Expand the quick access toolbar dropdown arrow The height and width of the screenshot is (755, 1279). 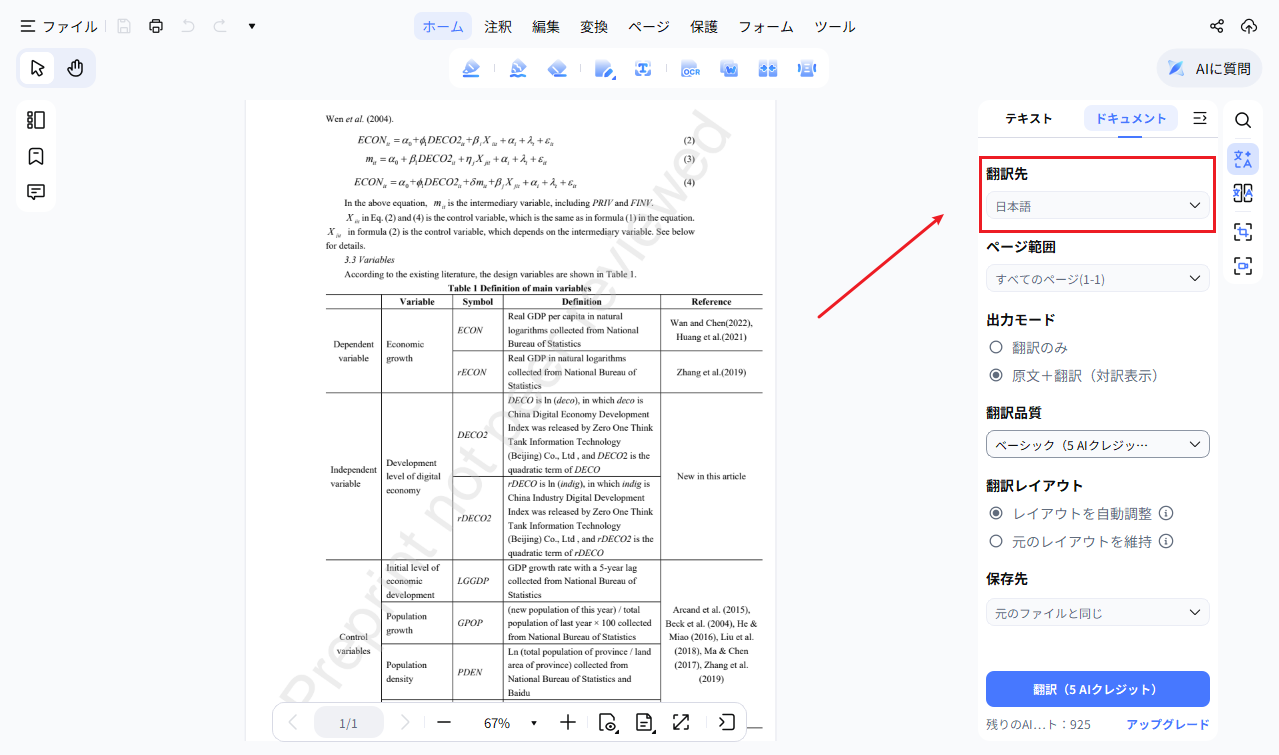(x=252, y=26)
